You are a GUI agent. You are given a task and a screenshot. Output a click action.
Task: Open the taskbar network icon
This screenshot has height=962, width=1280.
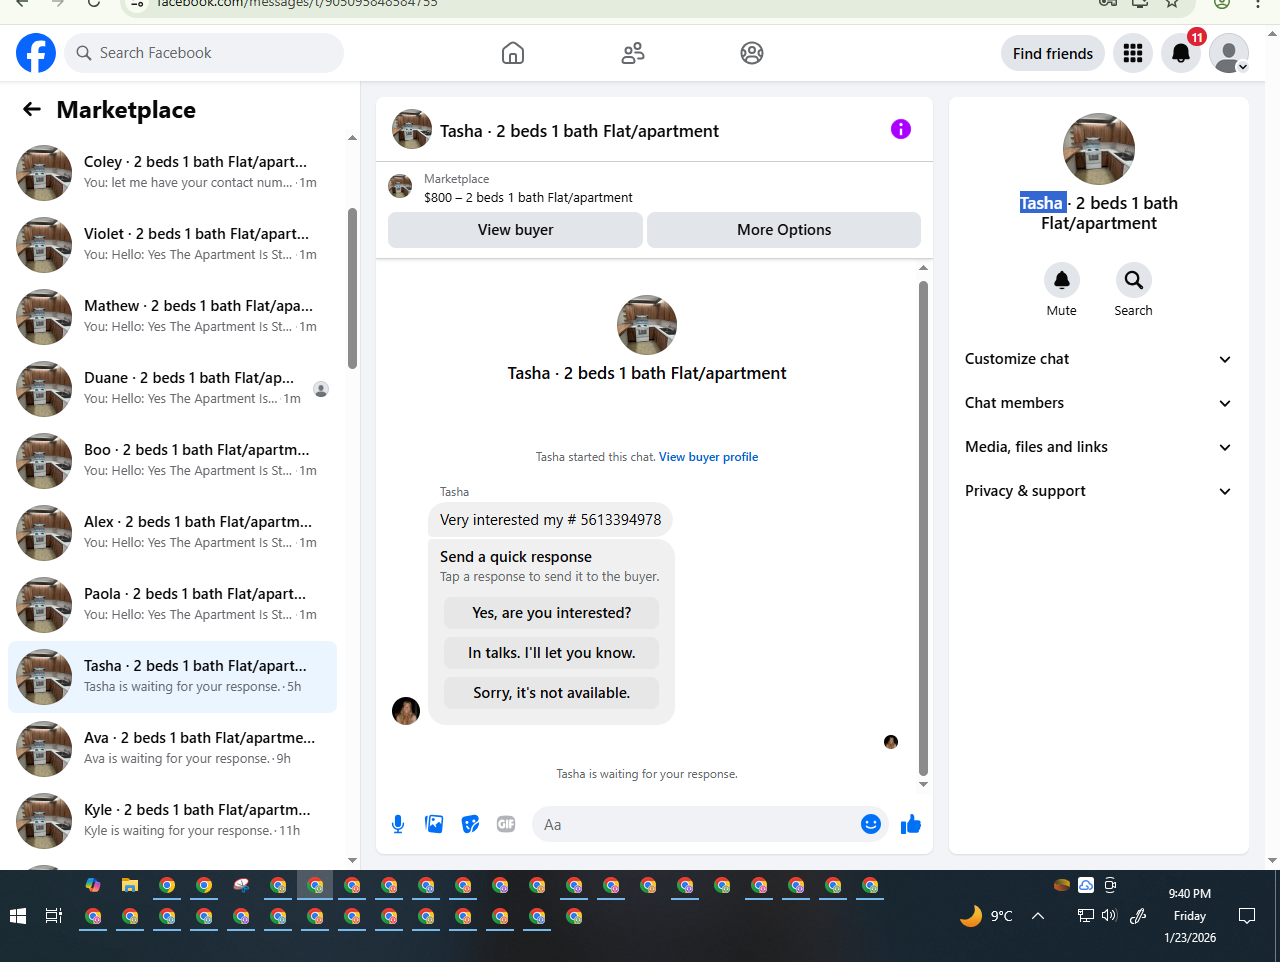point(1085,915)
